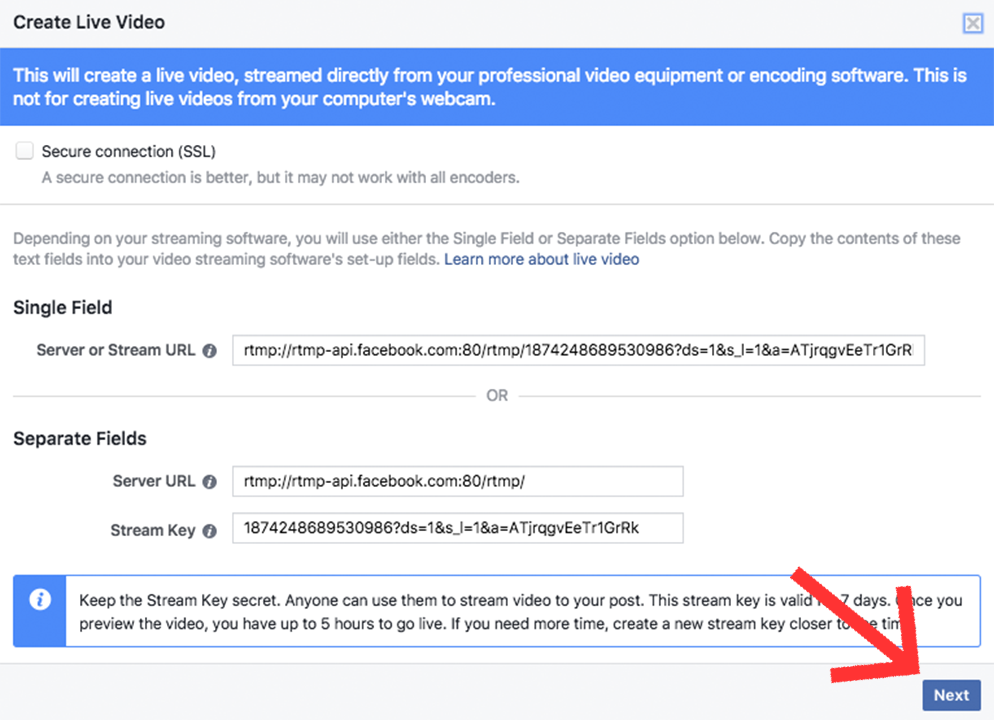Select the Server URL text field
Viewport: 994px width, 720px height.
tap(457, 481)
